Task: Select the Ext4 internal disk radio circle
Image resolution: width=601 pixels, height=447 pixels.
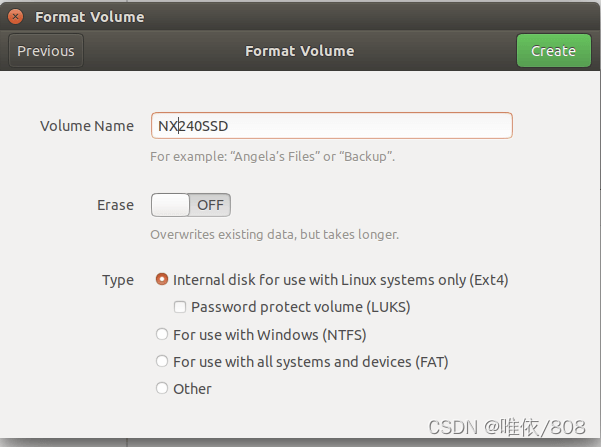Action: pos(162,279)
